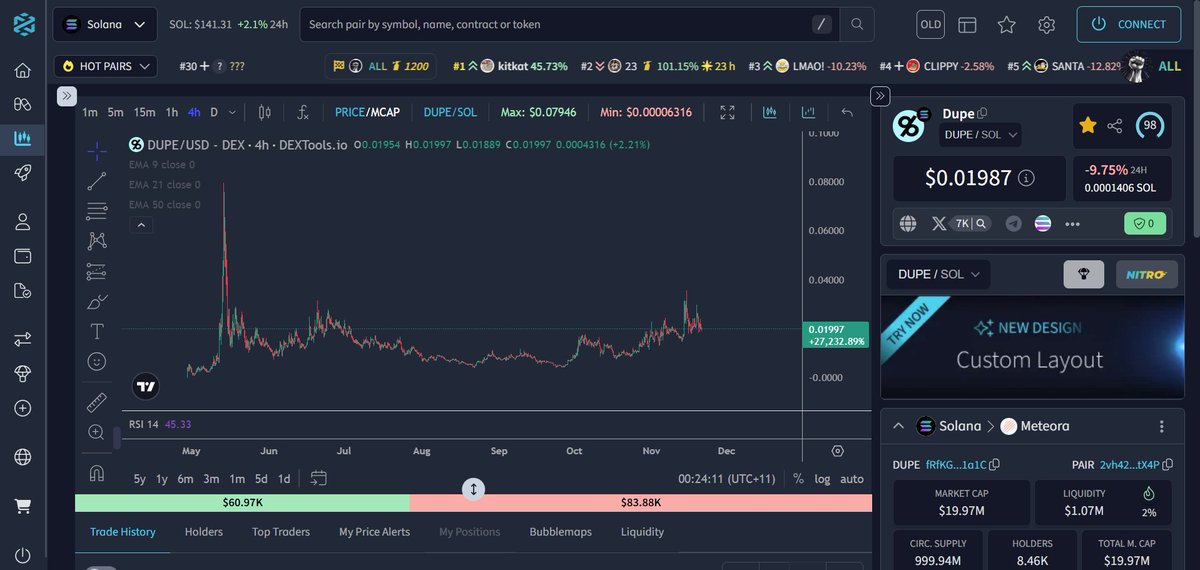Switch to Bubblemaps tab
The height and width of the screenshot is (570, 1200).
(x=561, y=532)
